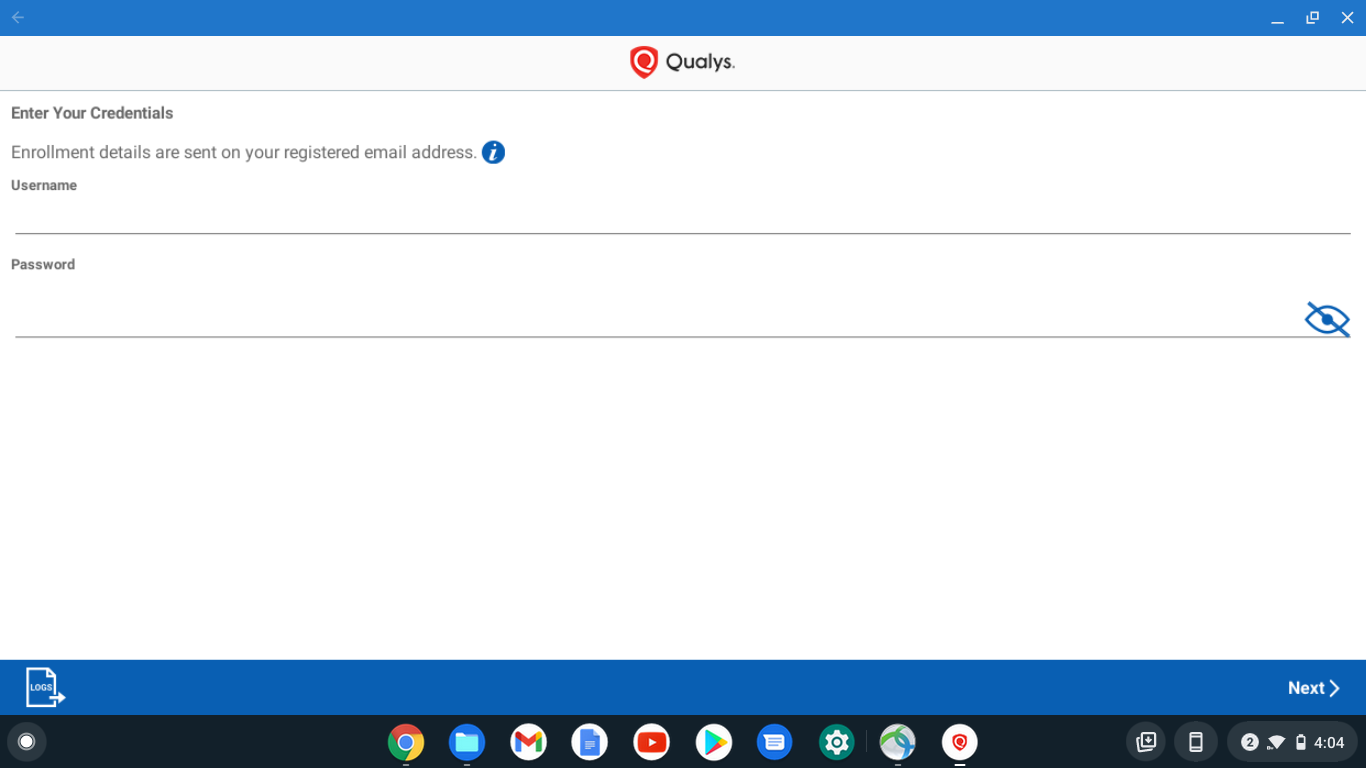The height and width of the screenshot is (768, 1366).
Task: Close the Qualys window
Action: click(x=1347, y=18)
